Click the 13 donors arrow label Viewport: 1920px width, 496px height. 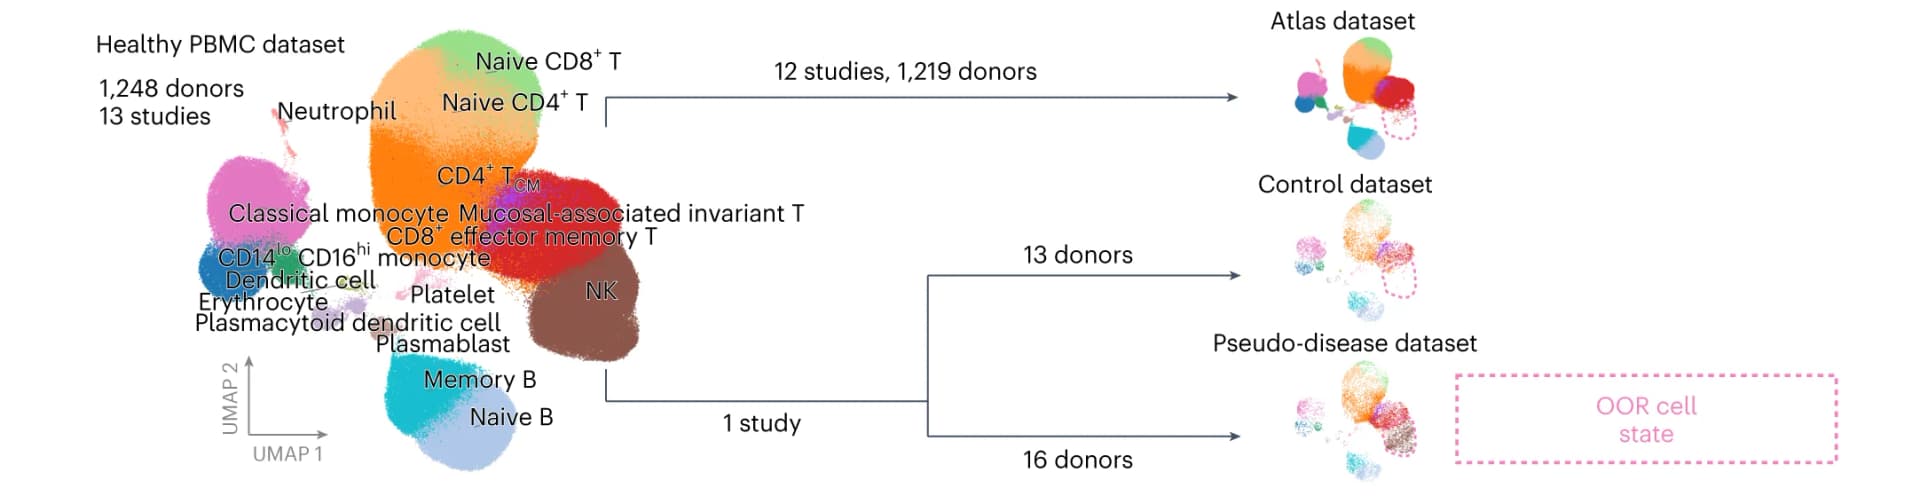pyautogui.click(x=1078, y=255)
